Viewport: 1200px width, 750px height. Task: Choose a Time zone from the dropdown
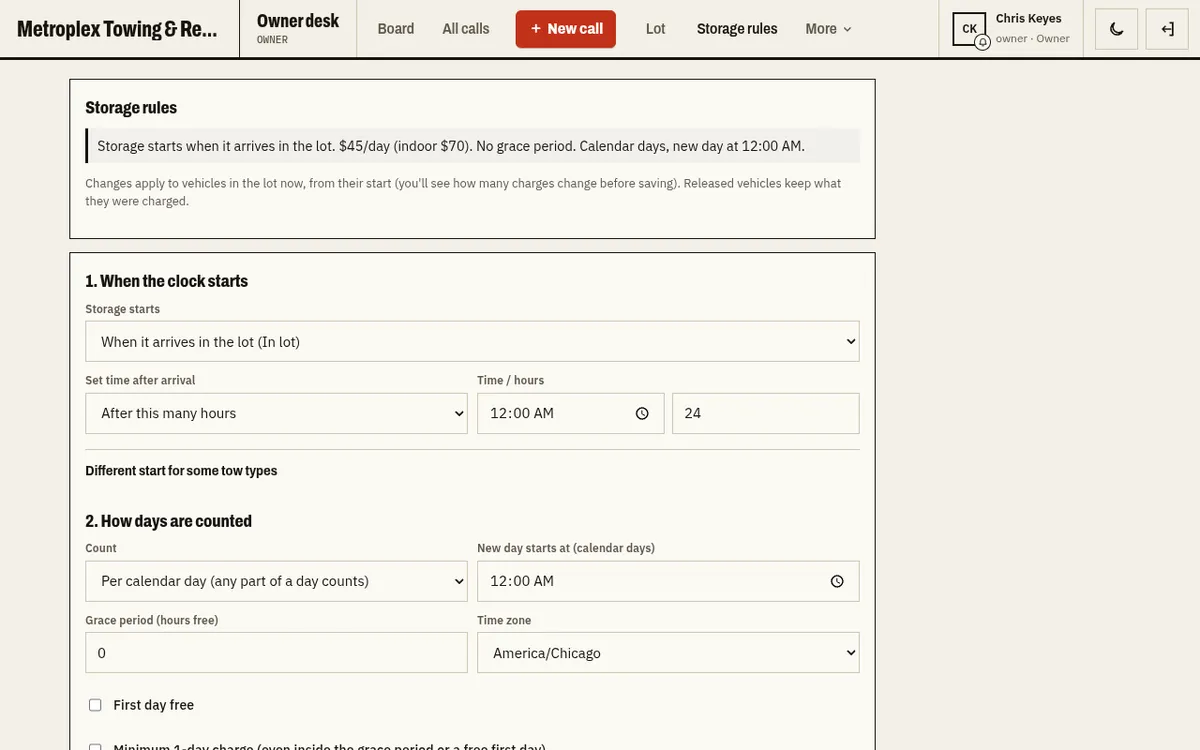pos(668,653)
